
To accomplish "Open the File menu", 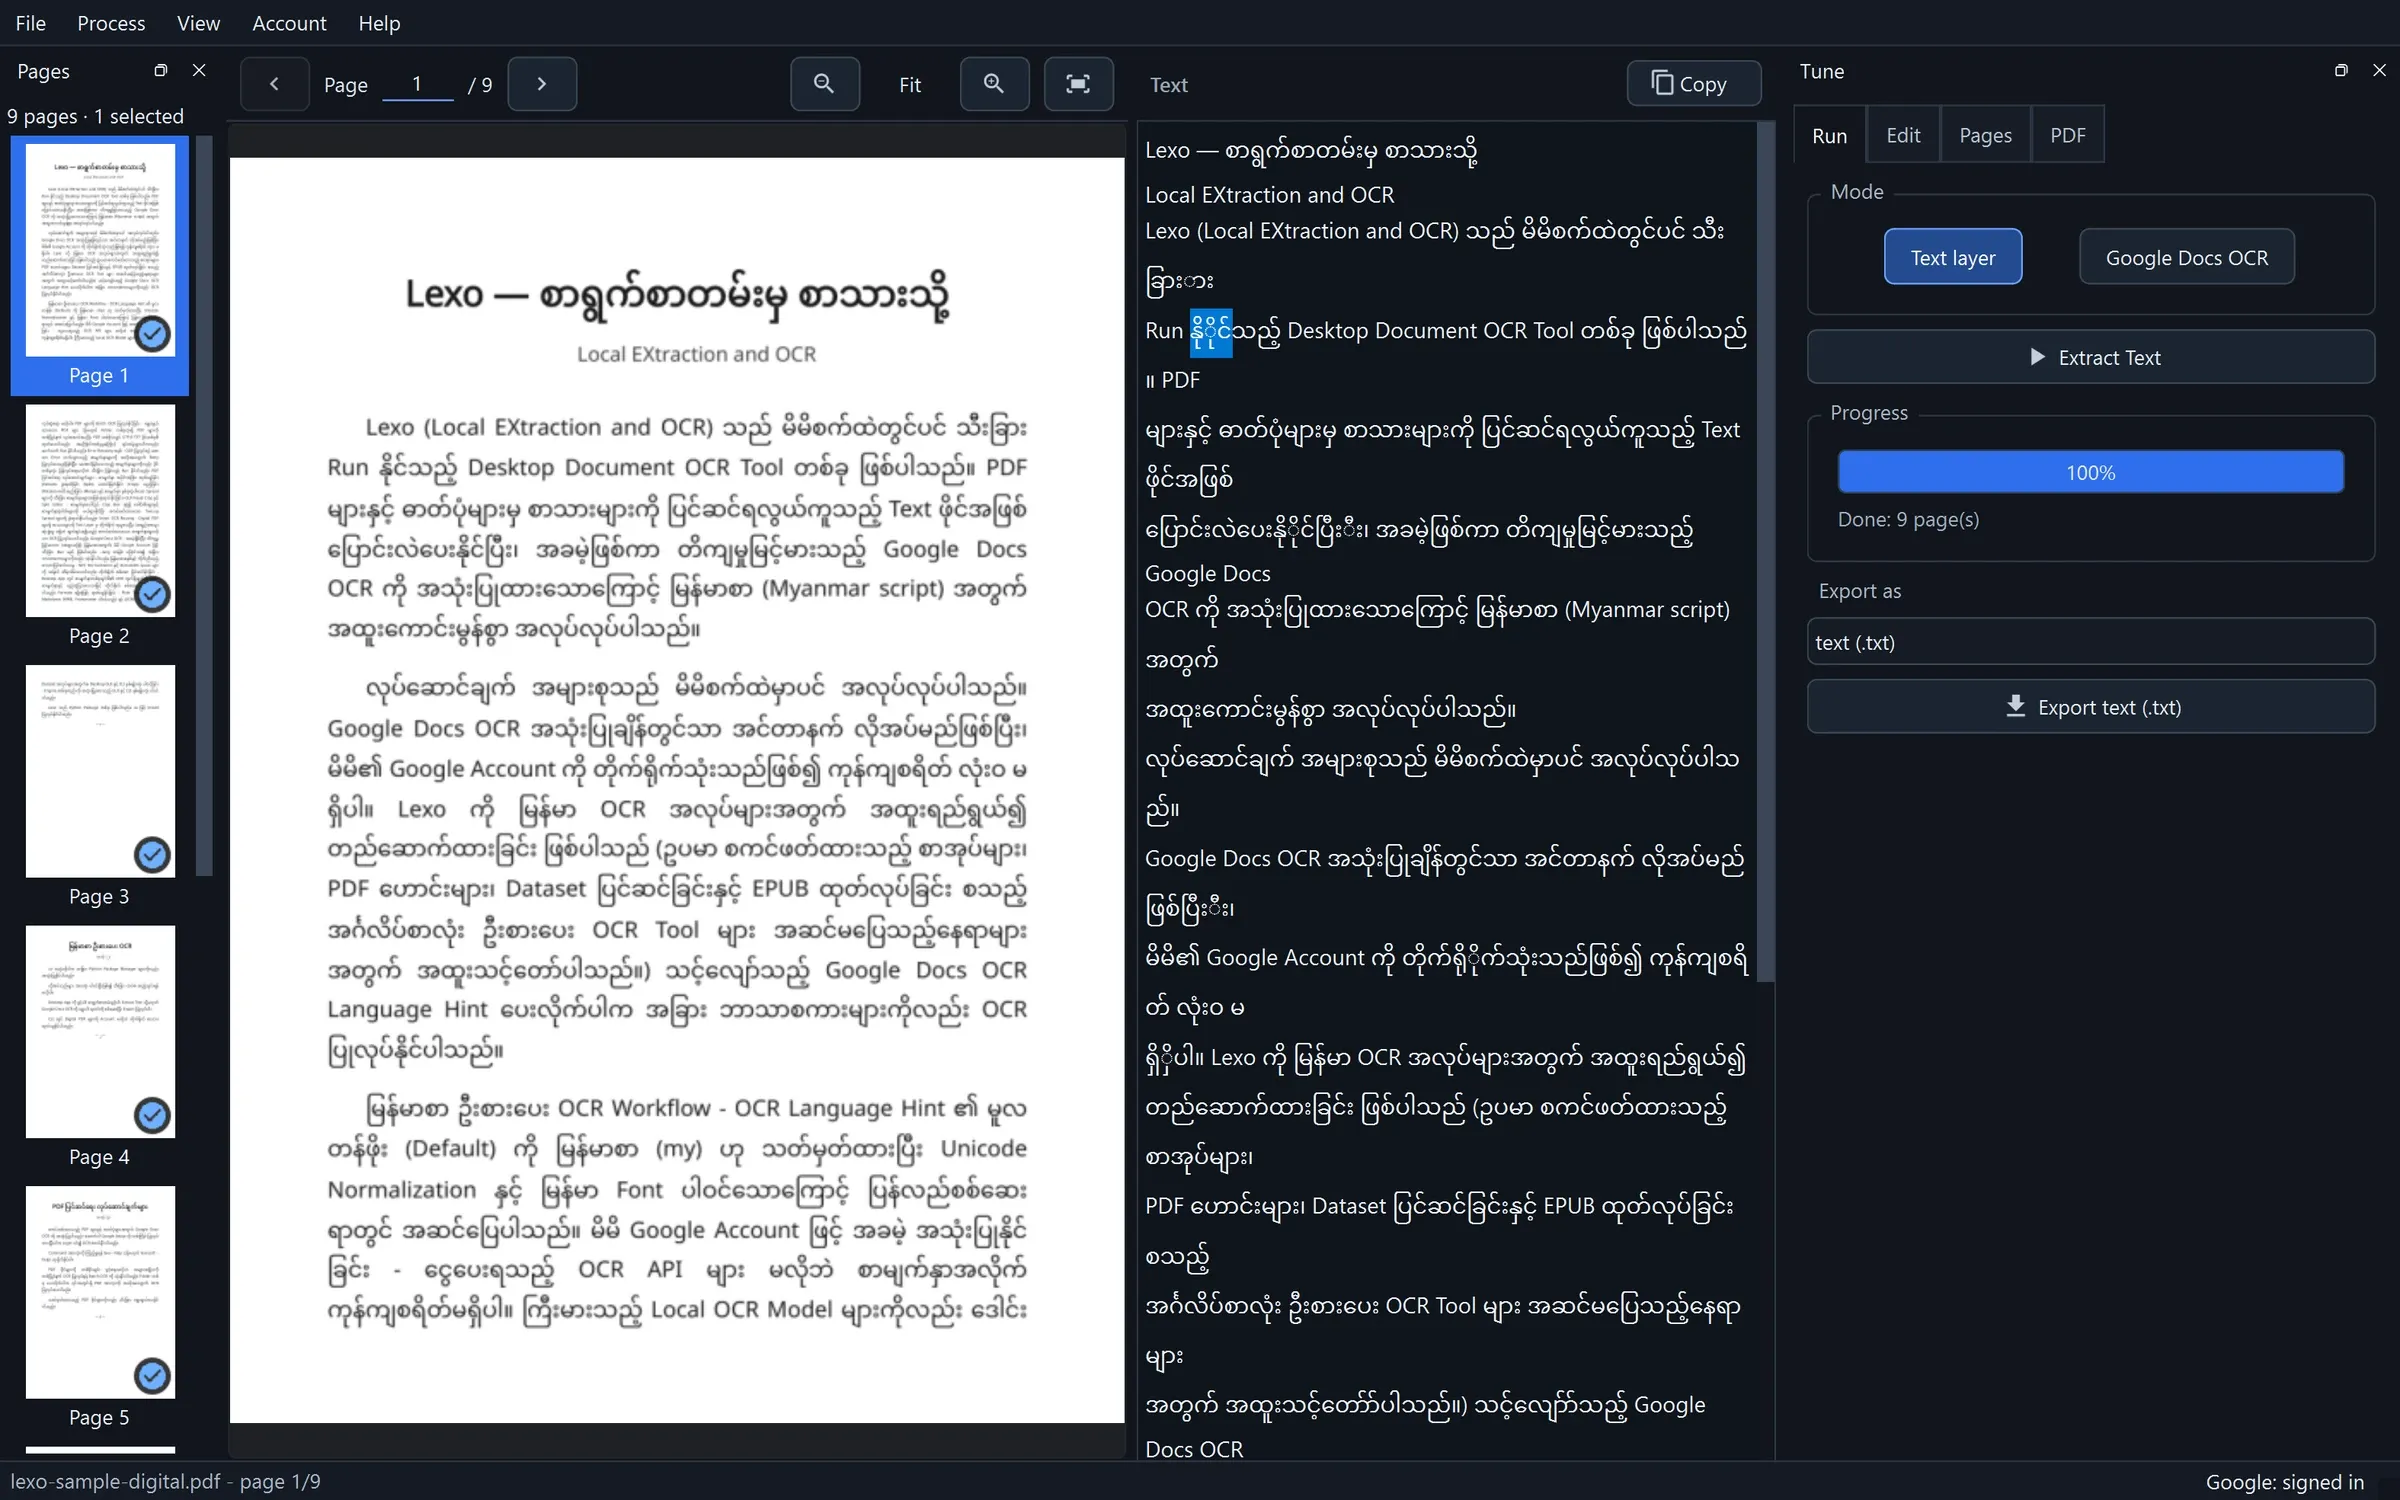I will point(31,23).
